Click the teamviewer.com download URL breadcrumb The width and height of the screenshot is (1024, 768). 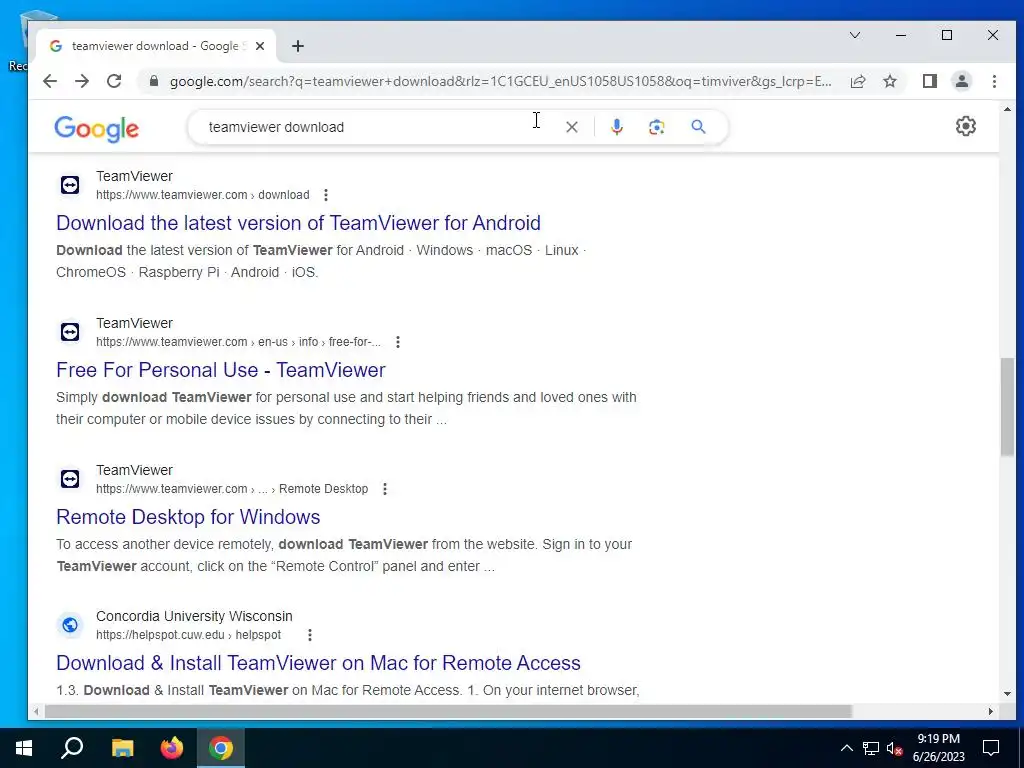click(x=202, y=195)
